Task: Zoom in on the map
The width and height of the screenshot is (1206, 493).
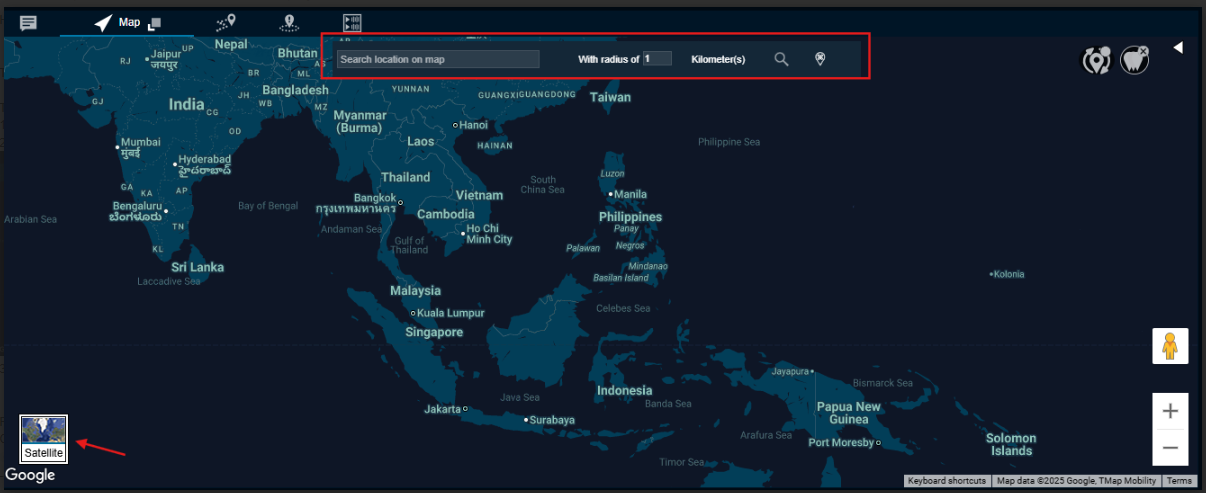Action: [1170, 411]
